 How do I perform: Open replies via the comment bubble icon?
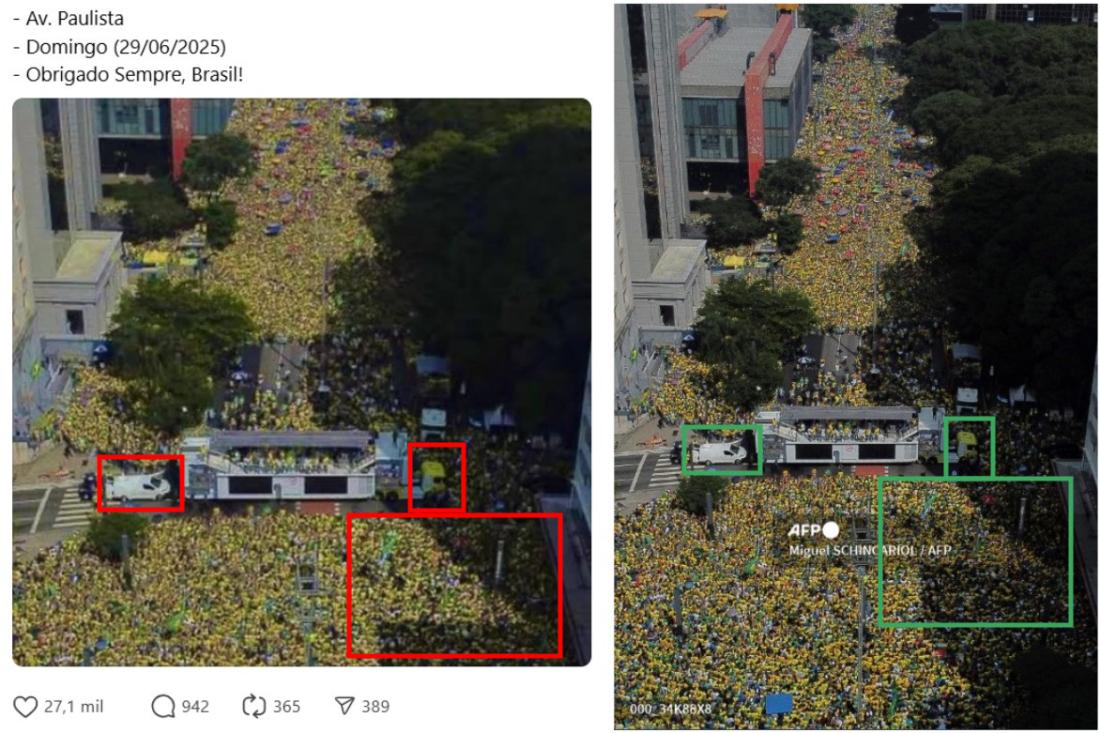[163, 706]
